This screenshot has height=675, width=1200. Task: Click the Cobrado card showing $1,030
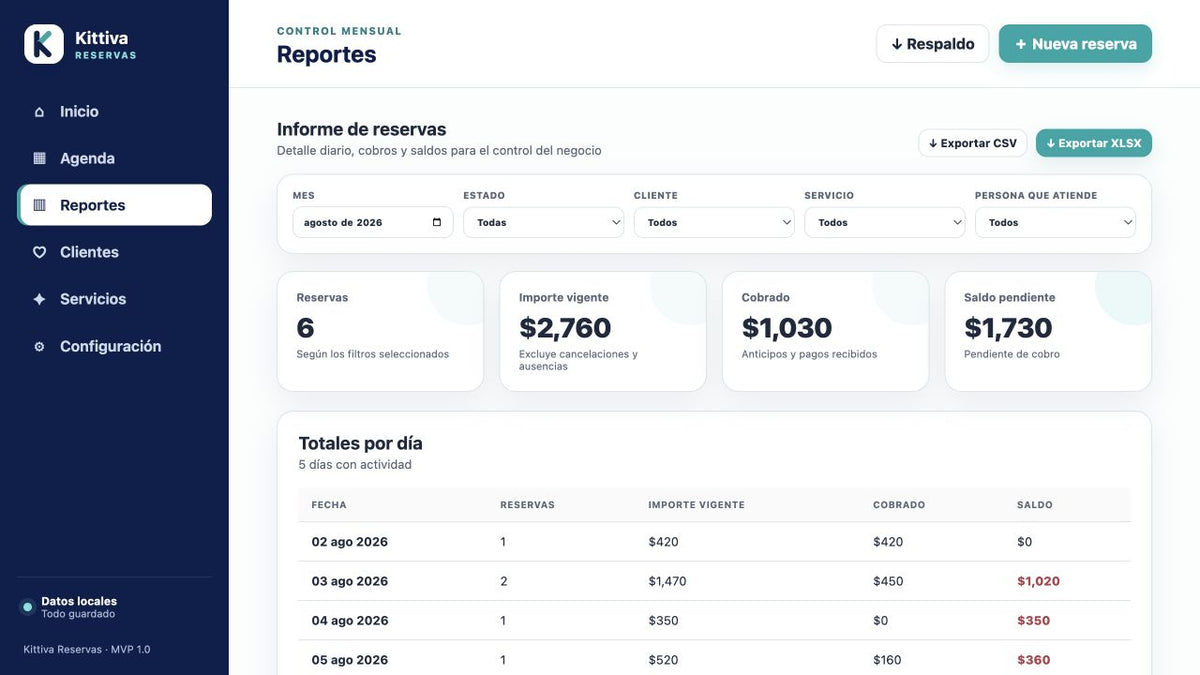tap(825, 331)
